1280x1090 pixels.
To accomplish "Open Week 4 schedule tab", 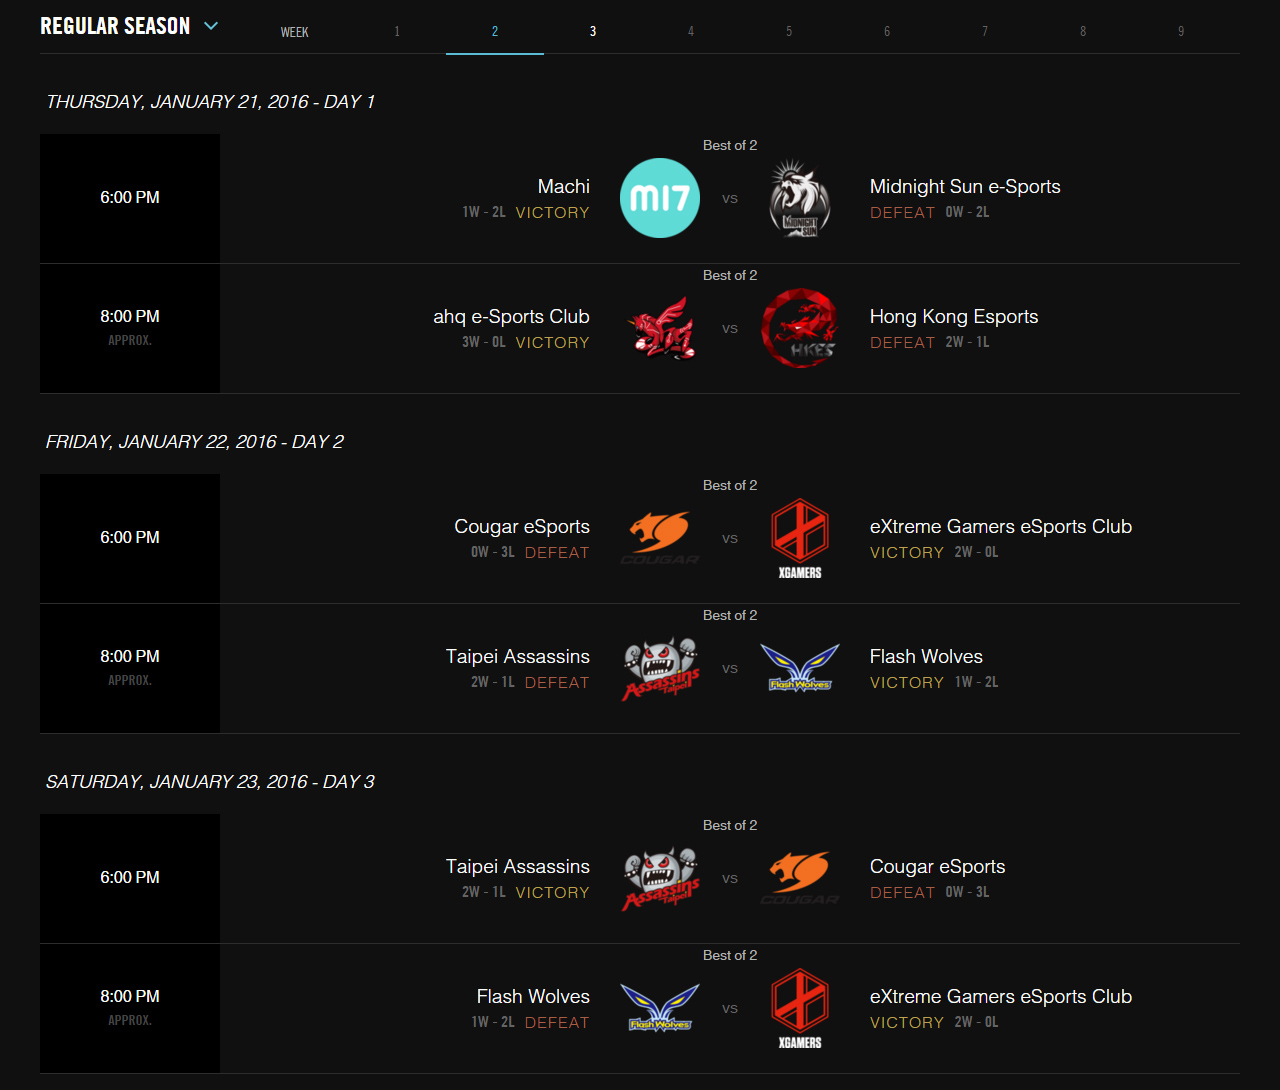I will (691, 31).
